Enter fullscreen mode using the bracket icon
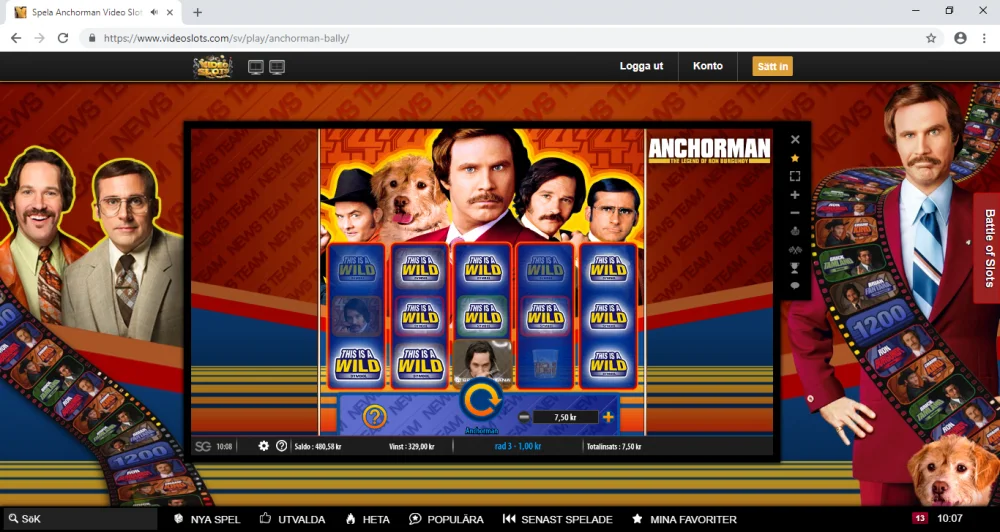Screen dimensions: 1000x532 [x=795, y=176]
